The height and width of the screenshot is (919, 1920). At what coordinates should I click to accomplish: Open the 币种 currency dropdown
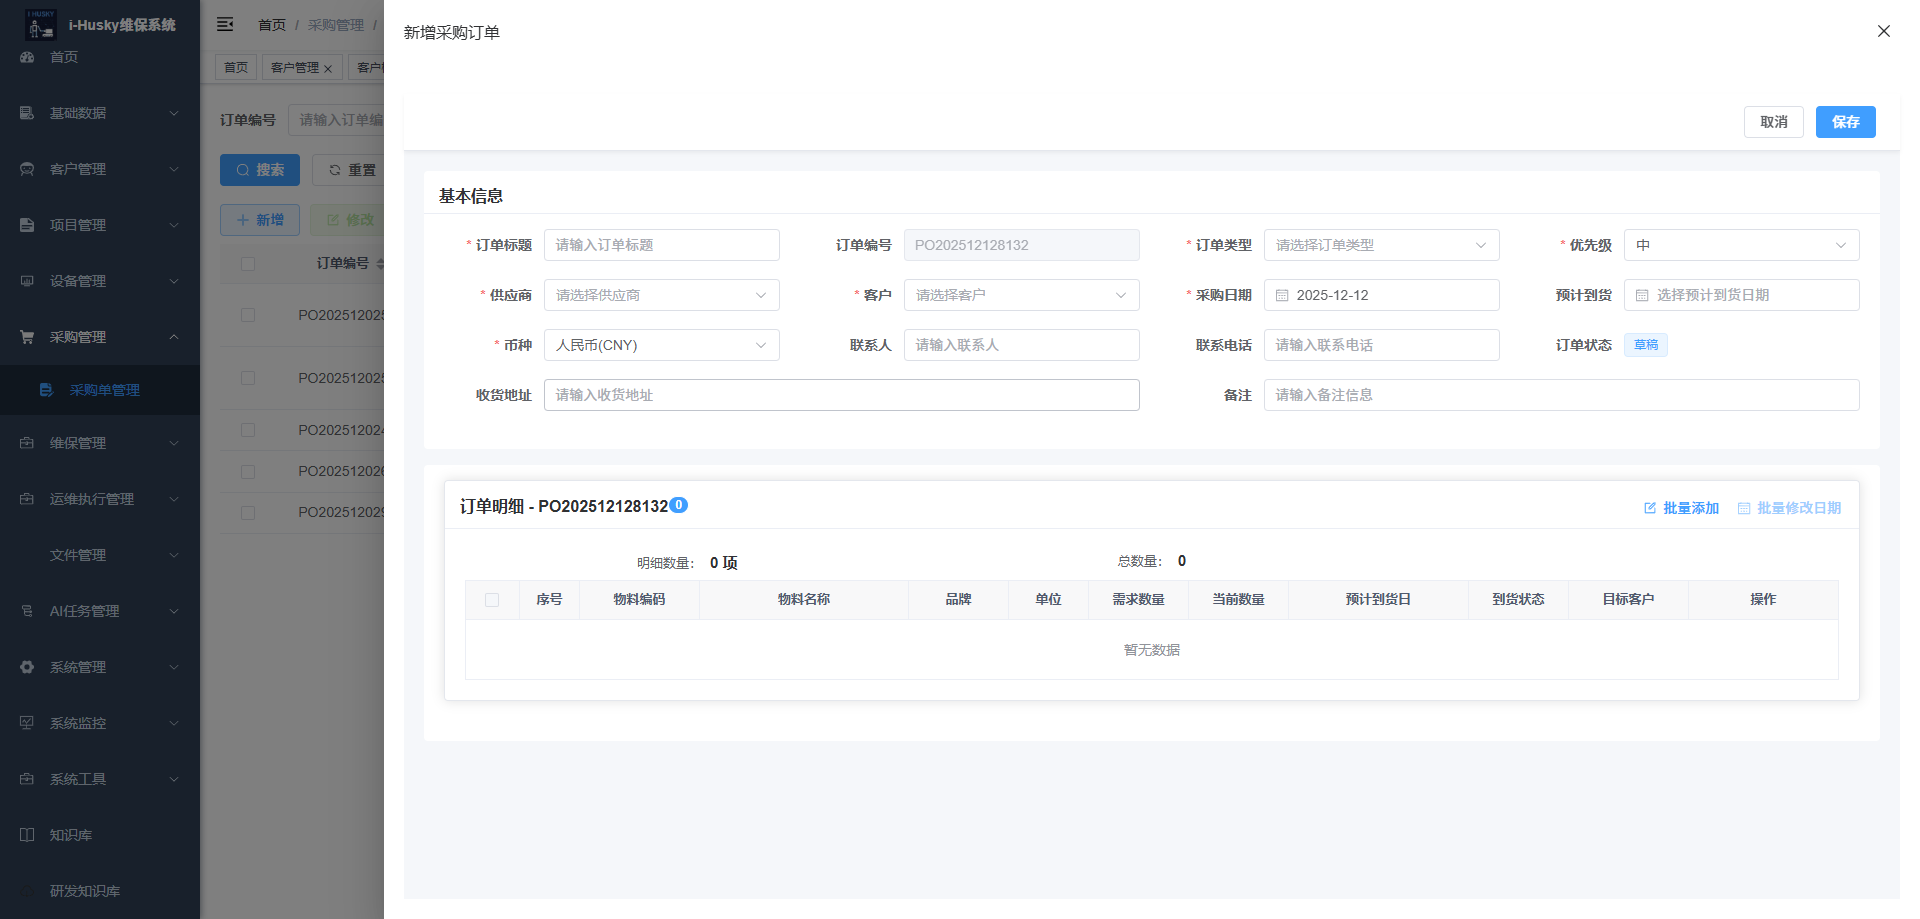(661, 346)
